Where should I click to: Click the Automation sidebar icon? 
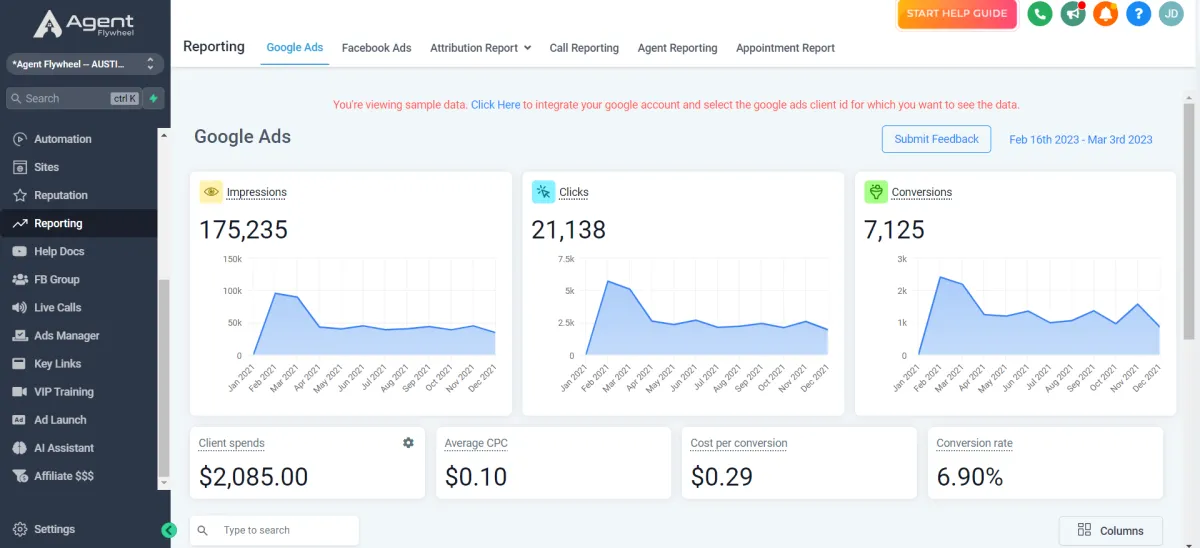point(20,139)
